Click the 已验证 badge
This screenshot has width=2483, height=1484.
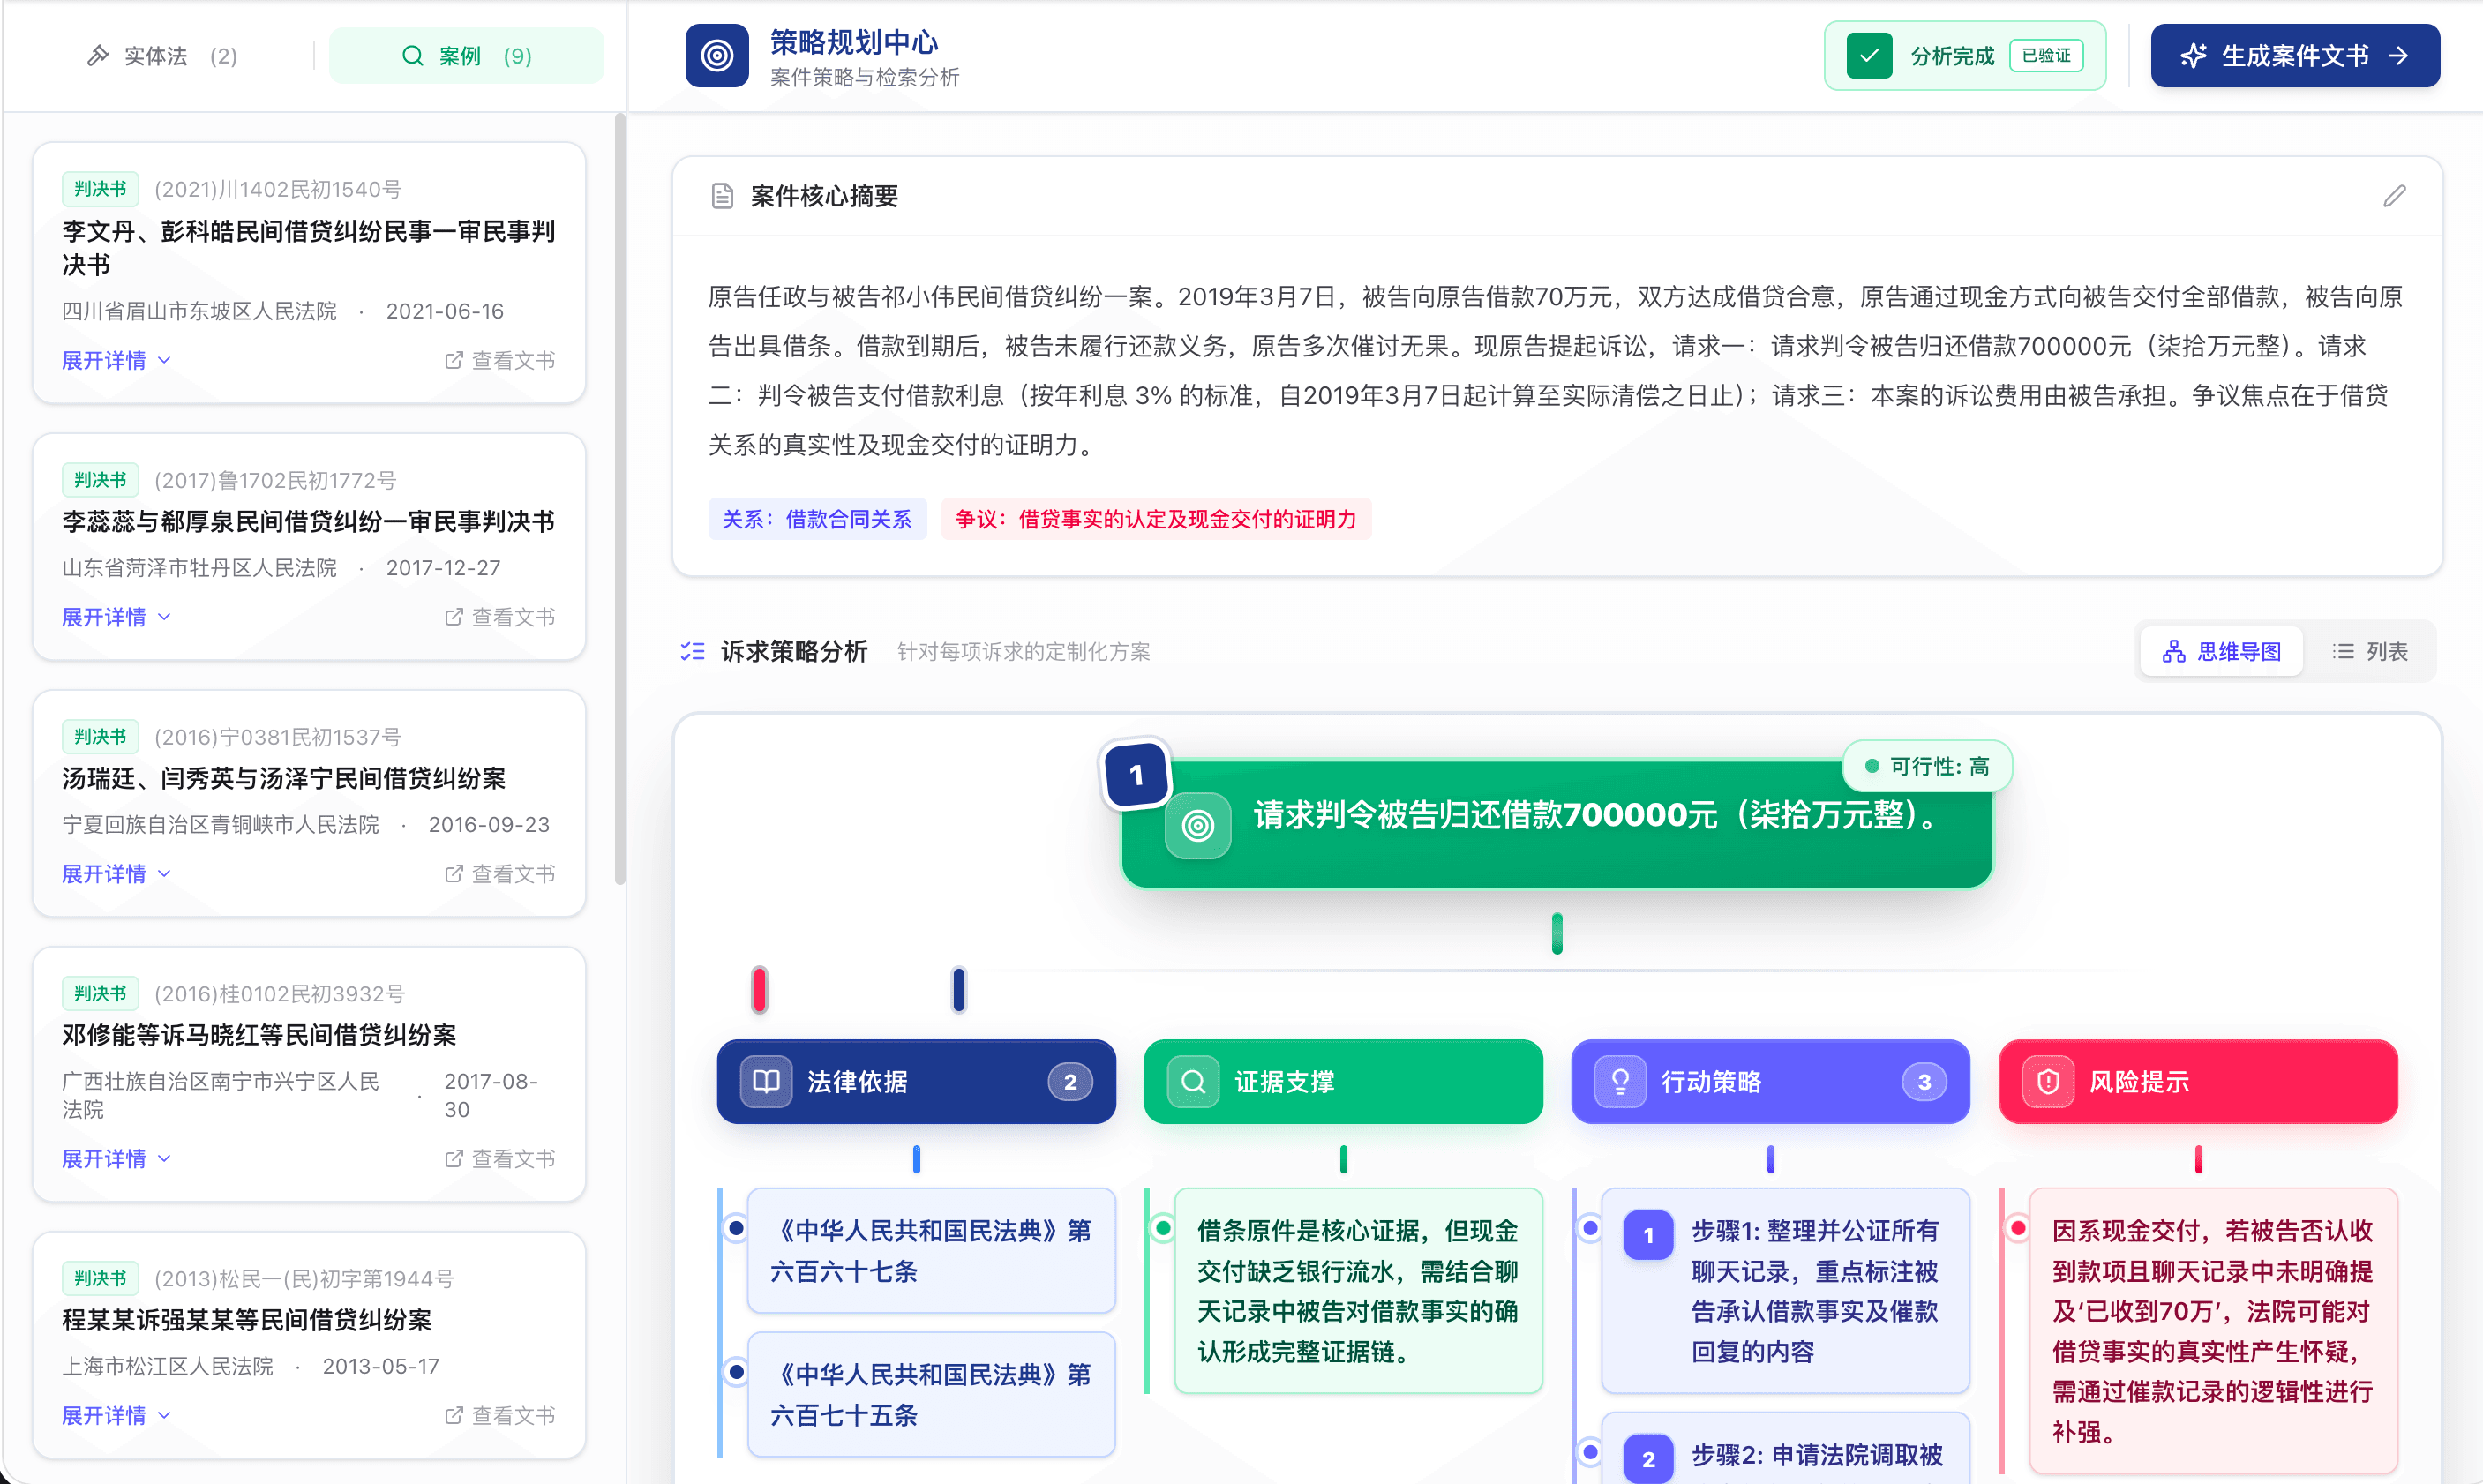point(2046,55)
